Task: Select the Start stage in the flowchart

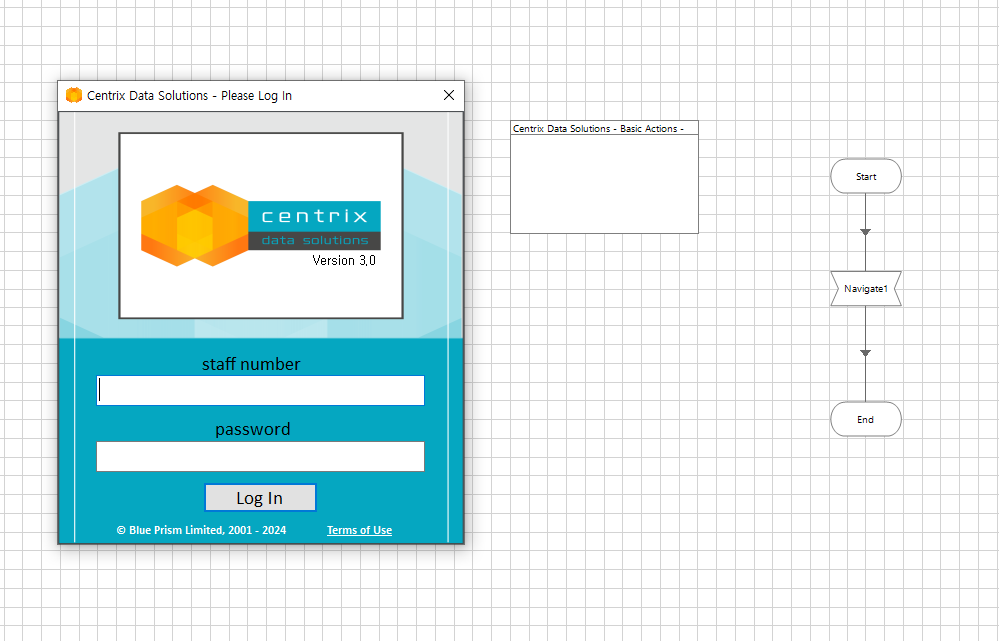Action: coord(866,176)
